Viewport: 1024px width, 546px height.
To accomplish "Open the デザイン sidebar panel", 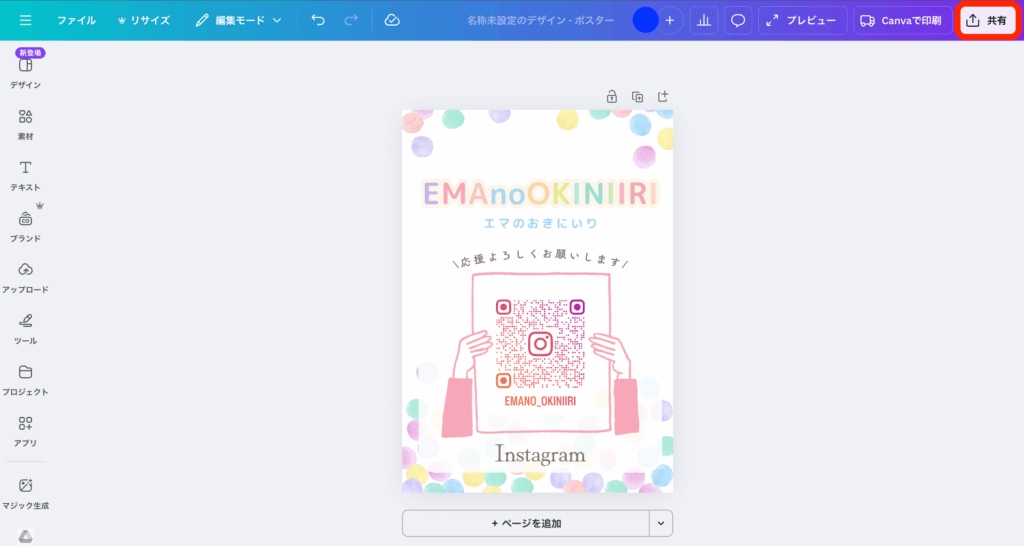I will pyautogui.click(x=25, y=73).
